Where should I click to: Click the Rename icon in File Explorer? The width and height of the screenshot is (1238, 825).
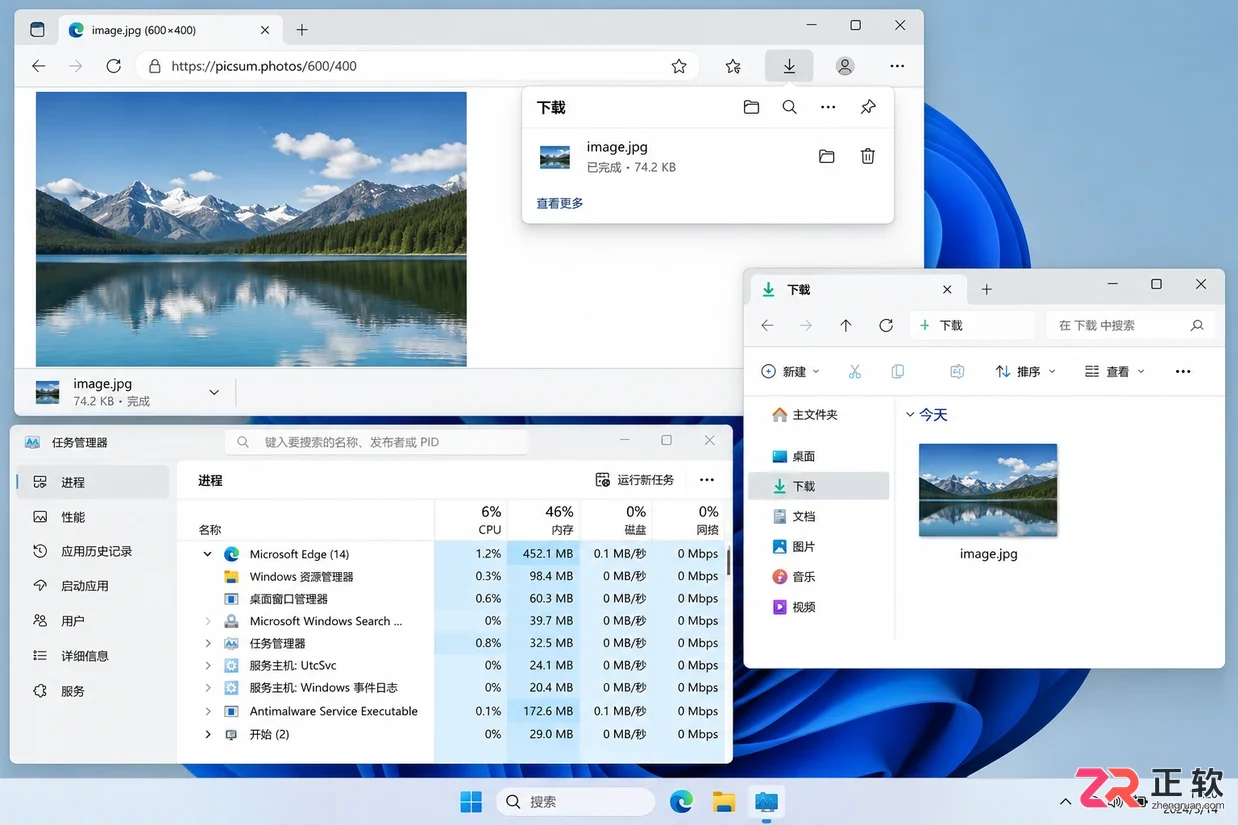click(x=957, y=371)
